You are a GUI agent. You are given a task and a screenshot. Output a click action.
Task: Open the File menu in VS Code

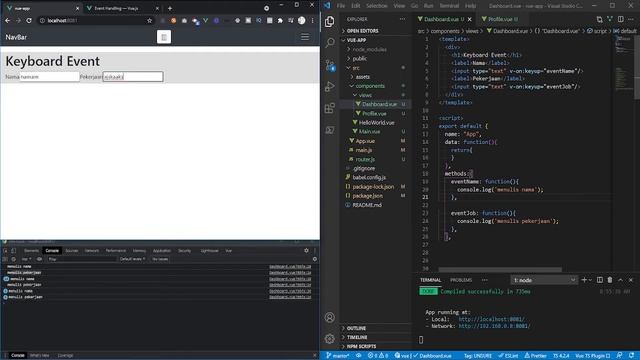341,6
